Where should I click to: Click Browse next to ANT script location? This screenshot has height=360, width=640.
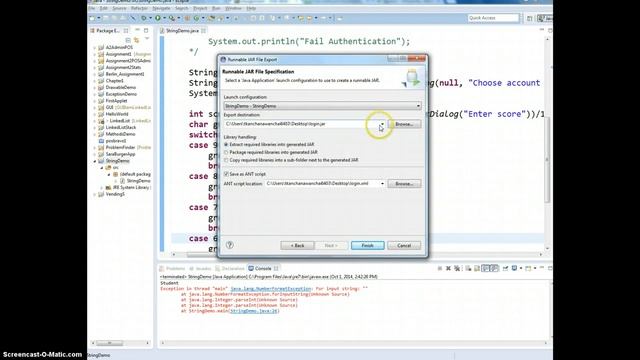coord(404,184)
